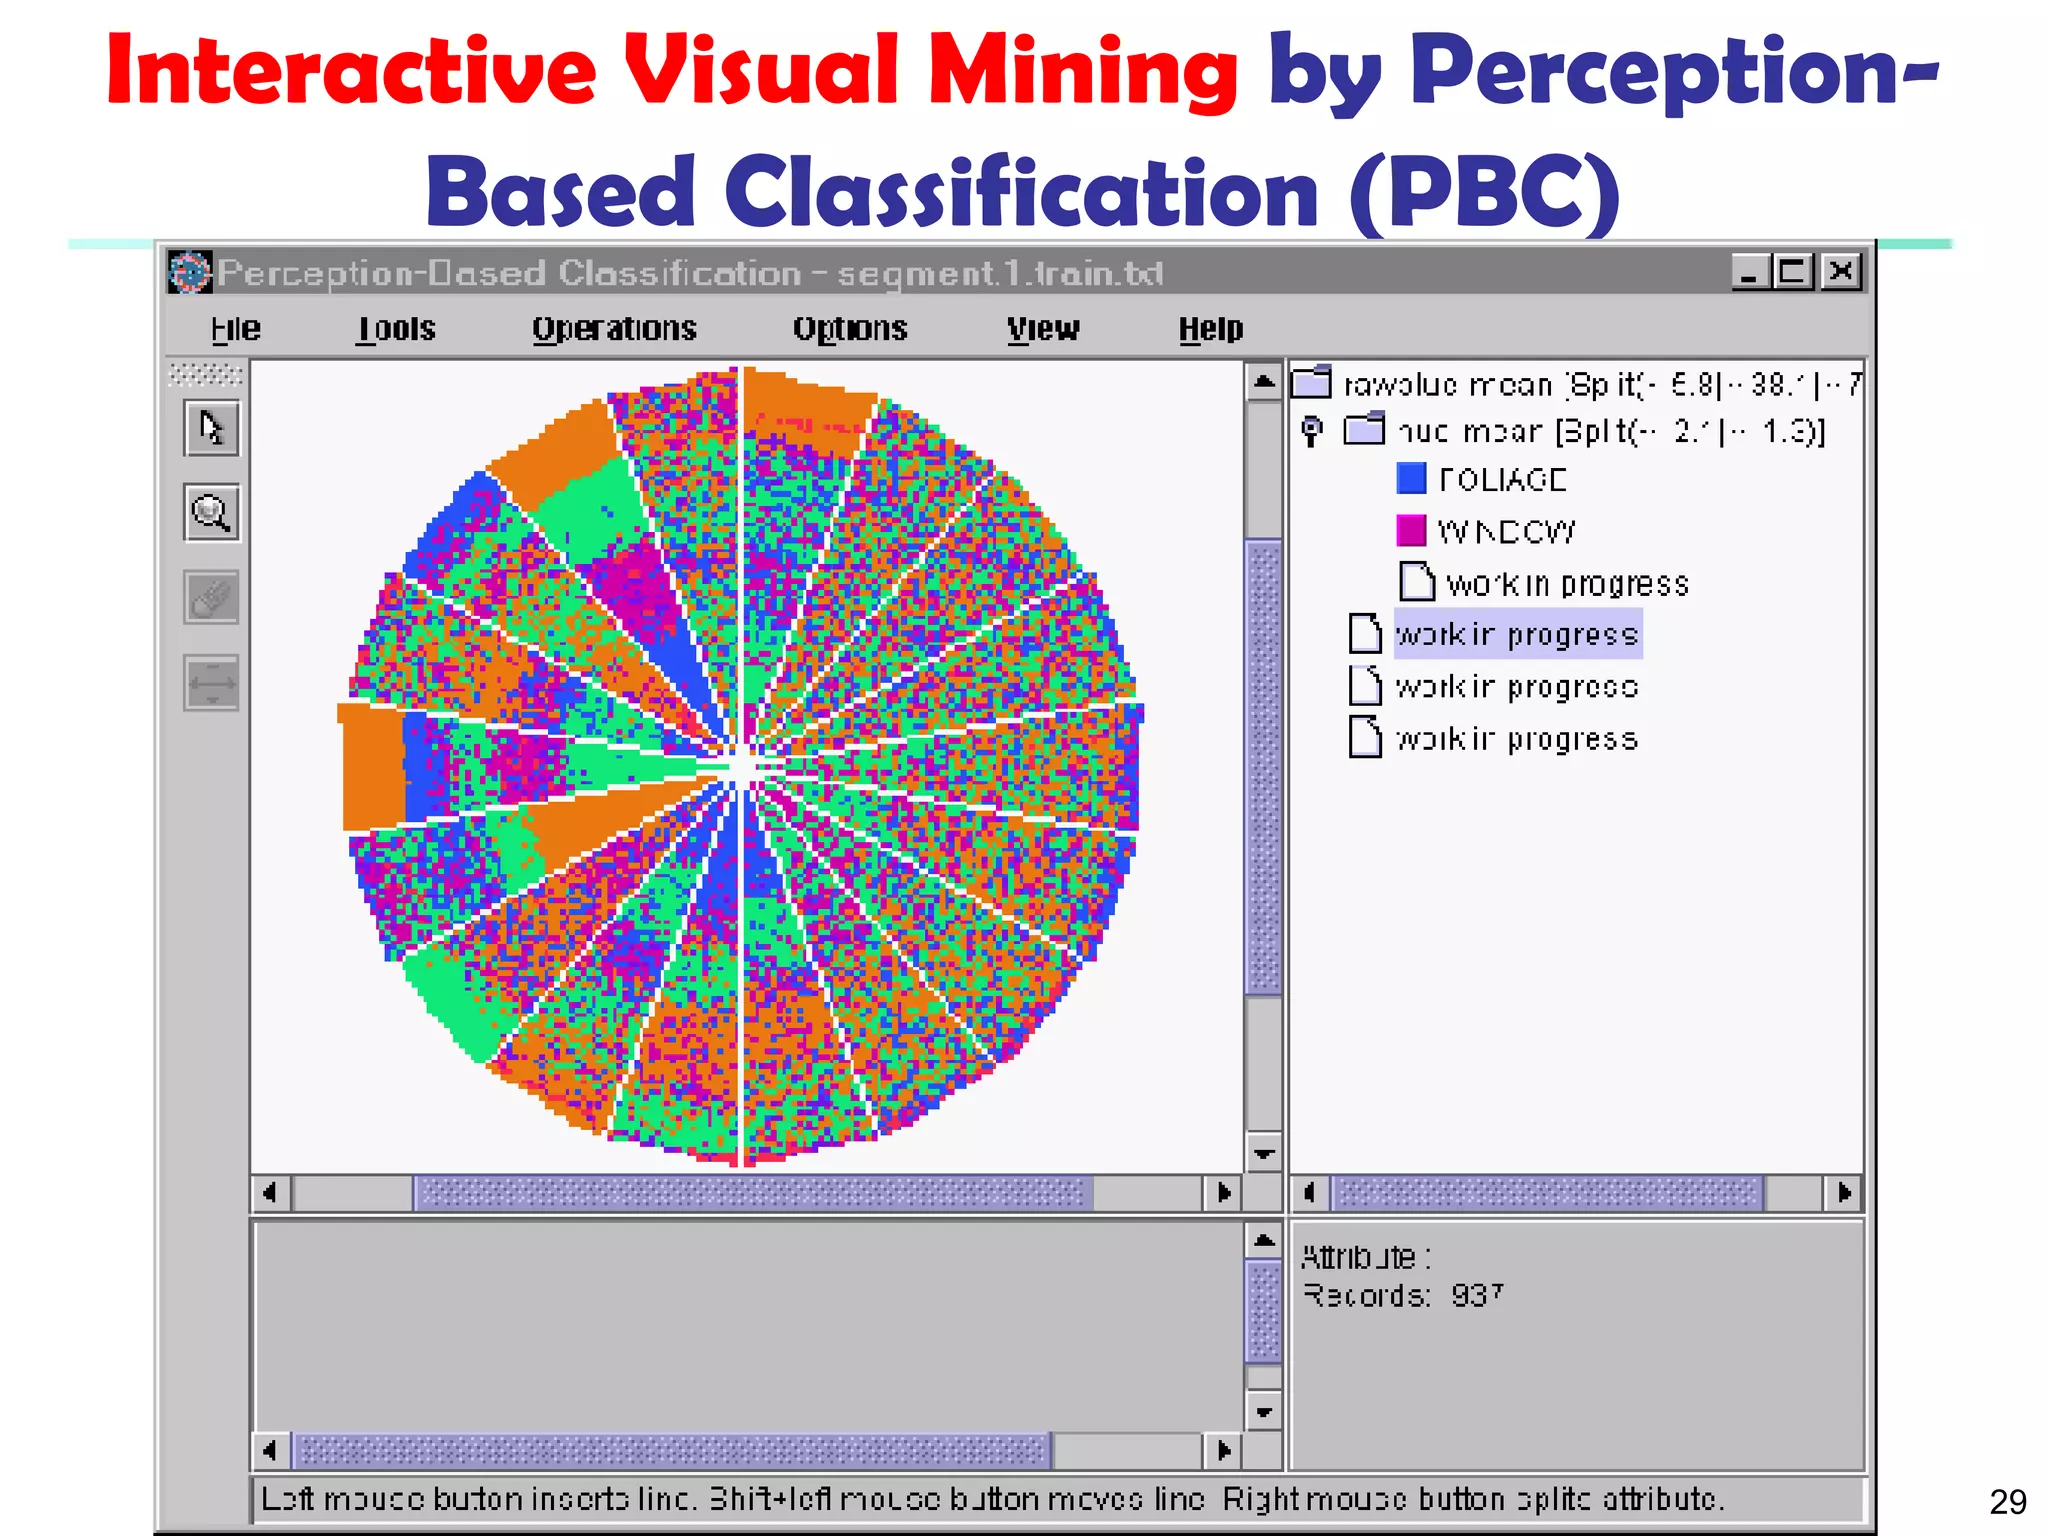The image size is (2048, 1536).
Task: Open the Tools menu
Action: [396, 329]
